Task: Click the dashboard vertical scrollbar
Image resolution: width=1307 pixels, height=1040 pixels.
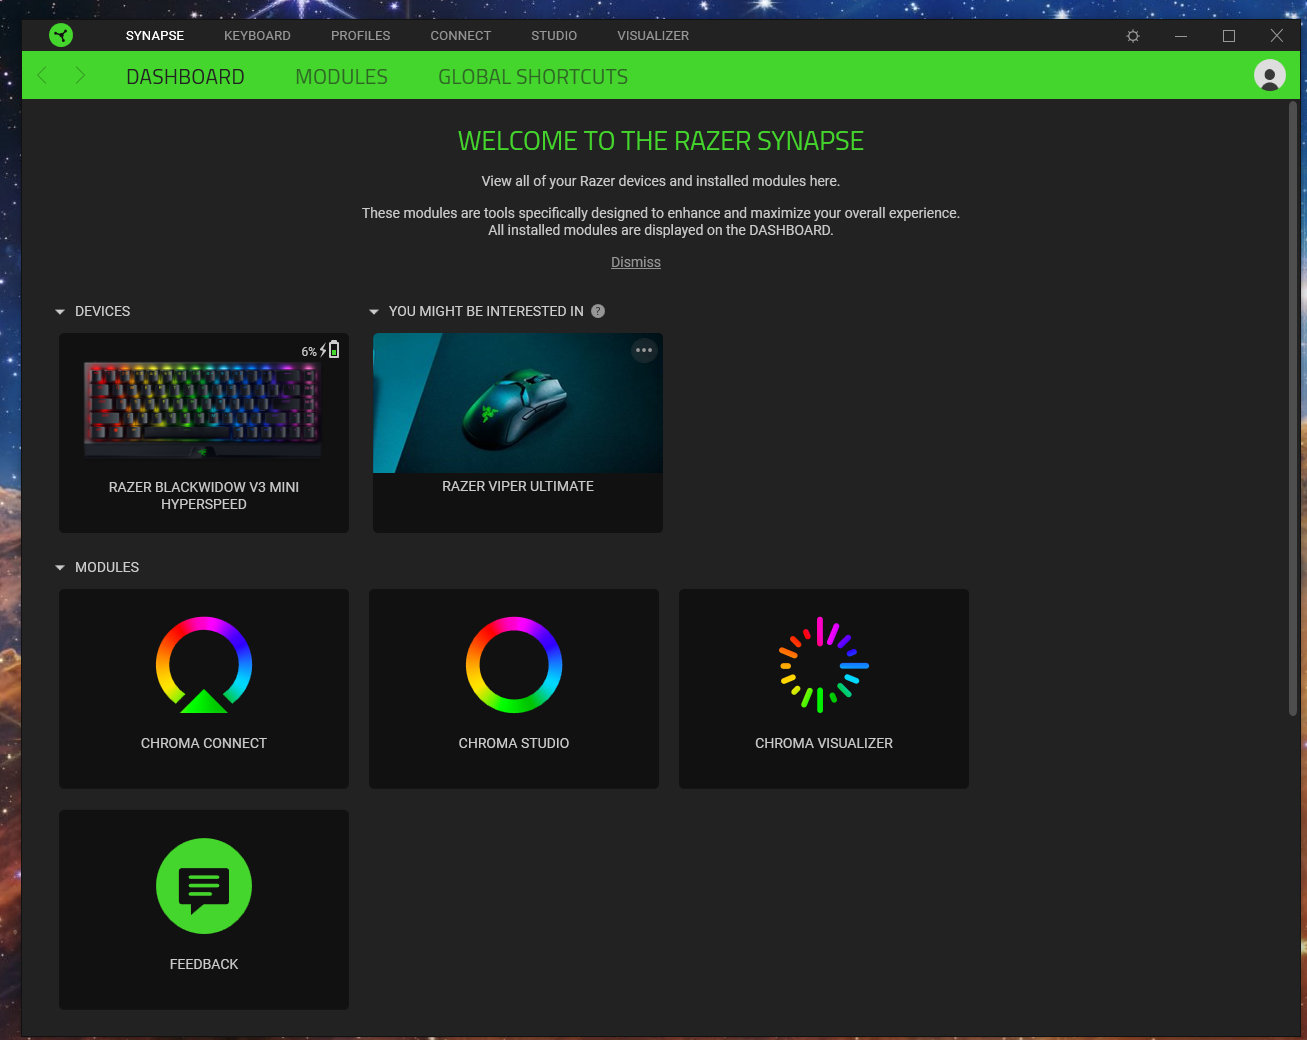Action: coord(1293,408)
